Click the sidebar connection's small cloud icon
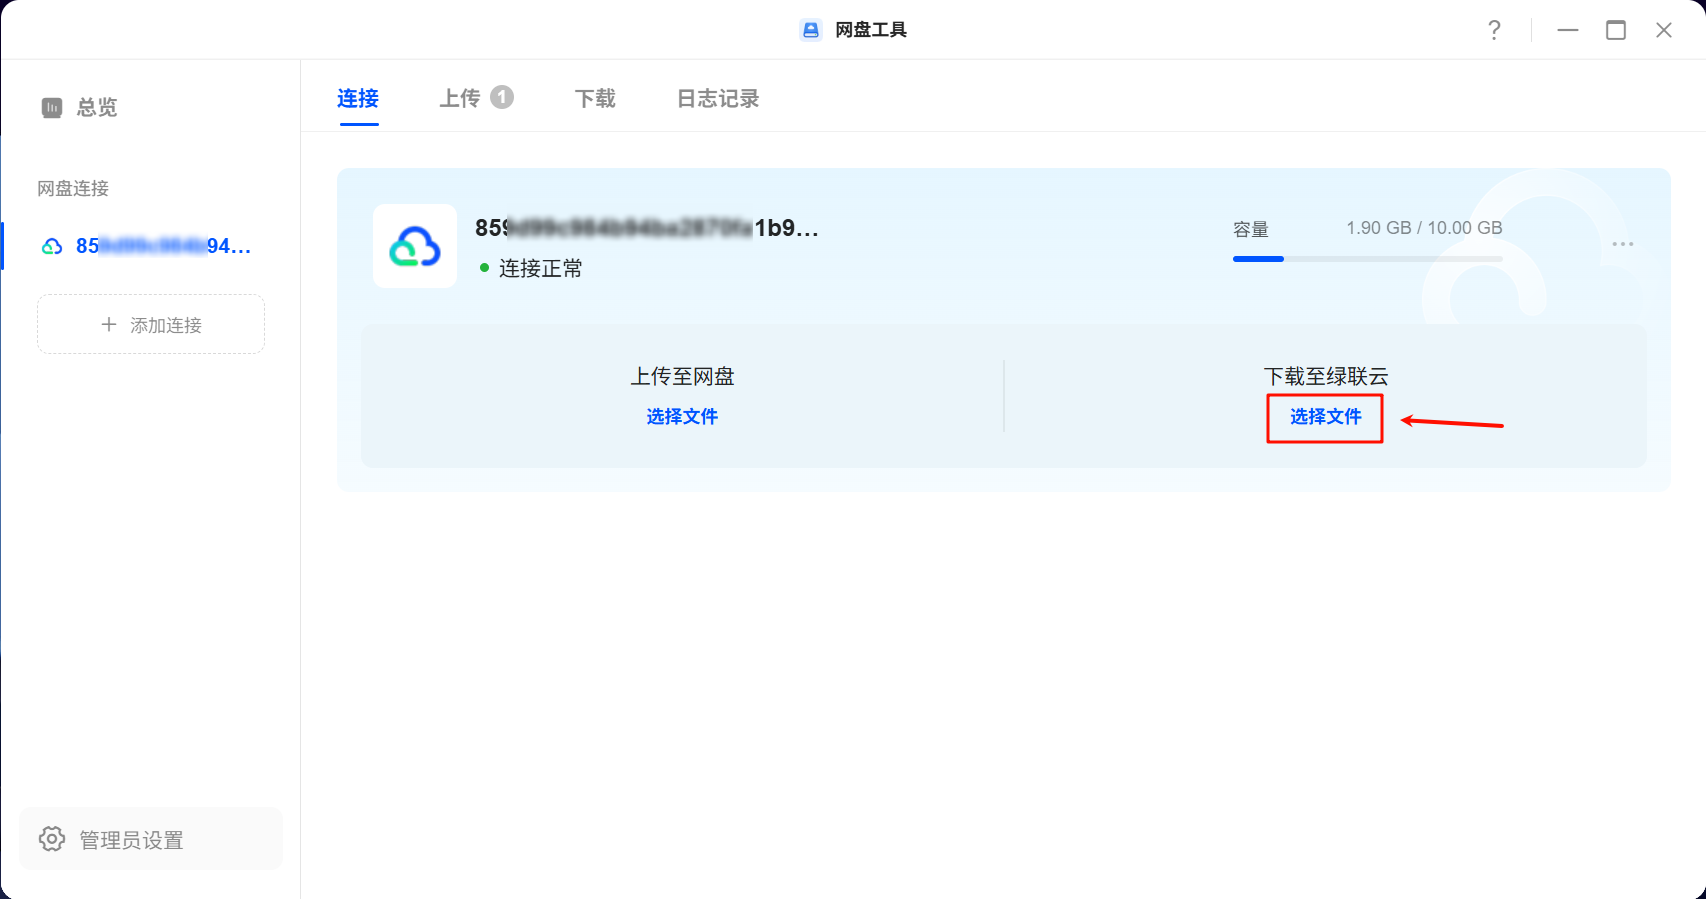Screen dimensions: 1706x899 [52, 246]
